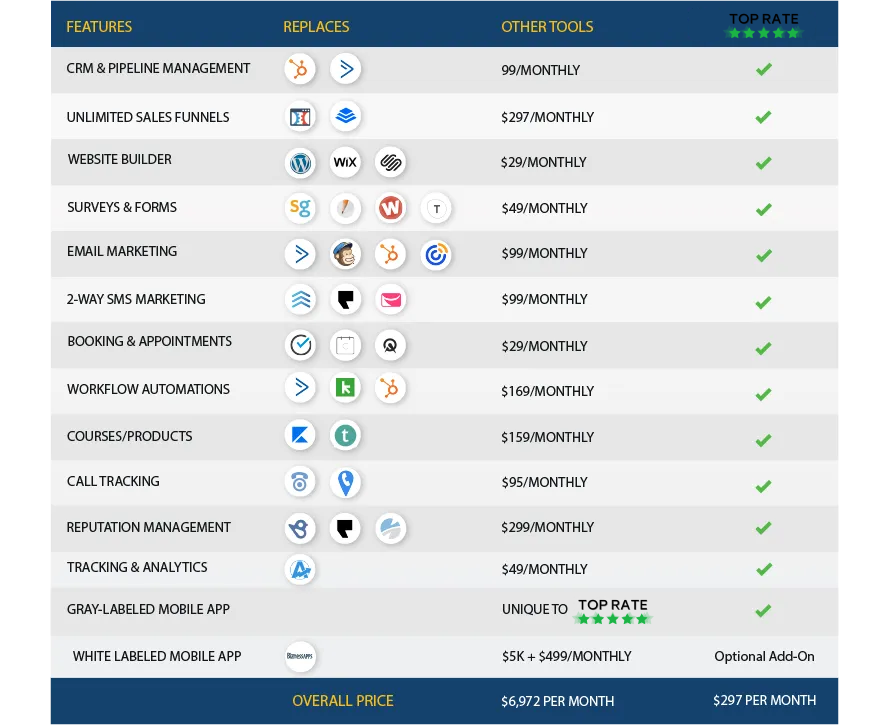The width and height of the screenshot is (870, 725).
Task: Click the checkmark circle icon in Booking & Appointments
Action: [300, 345]
